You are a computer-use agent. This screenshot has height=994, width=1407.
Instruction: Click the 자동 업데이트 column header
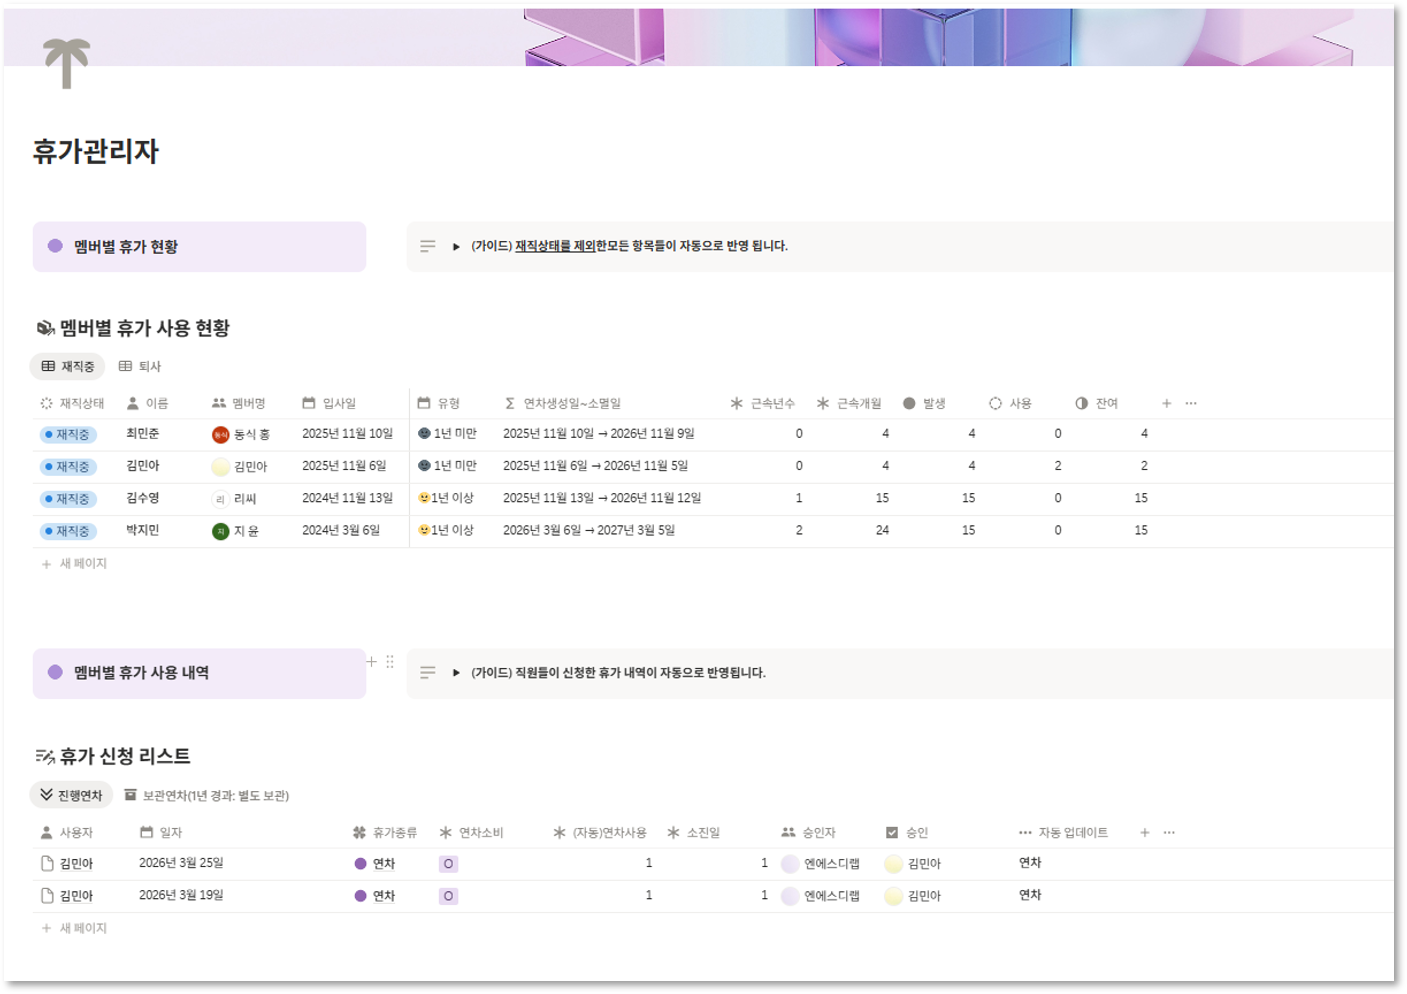pos(1063,833)
